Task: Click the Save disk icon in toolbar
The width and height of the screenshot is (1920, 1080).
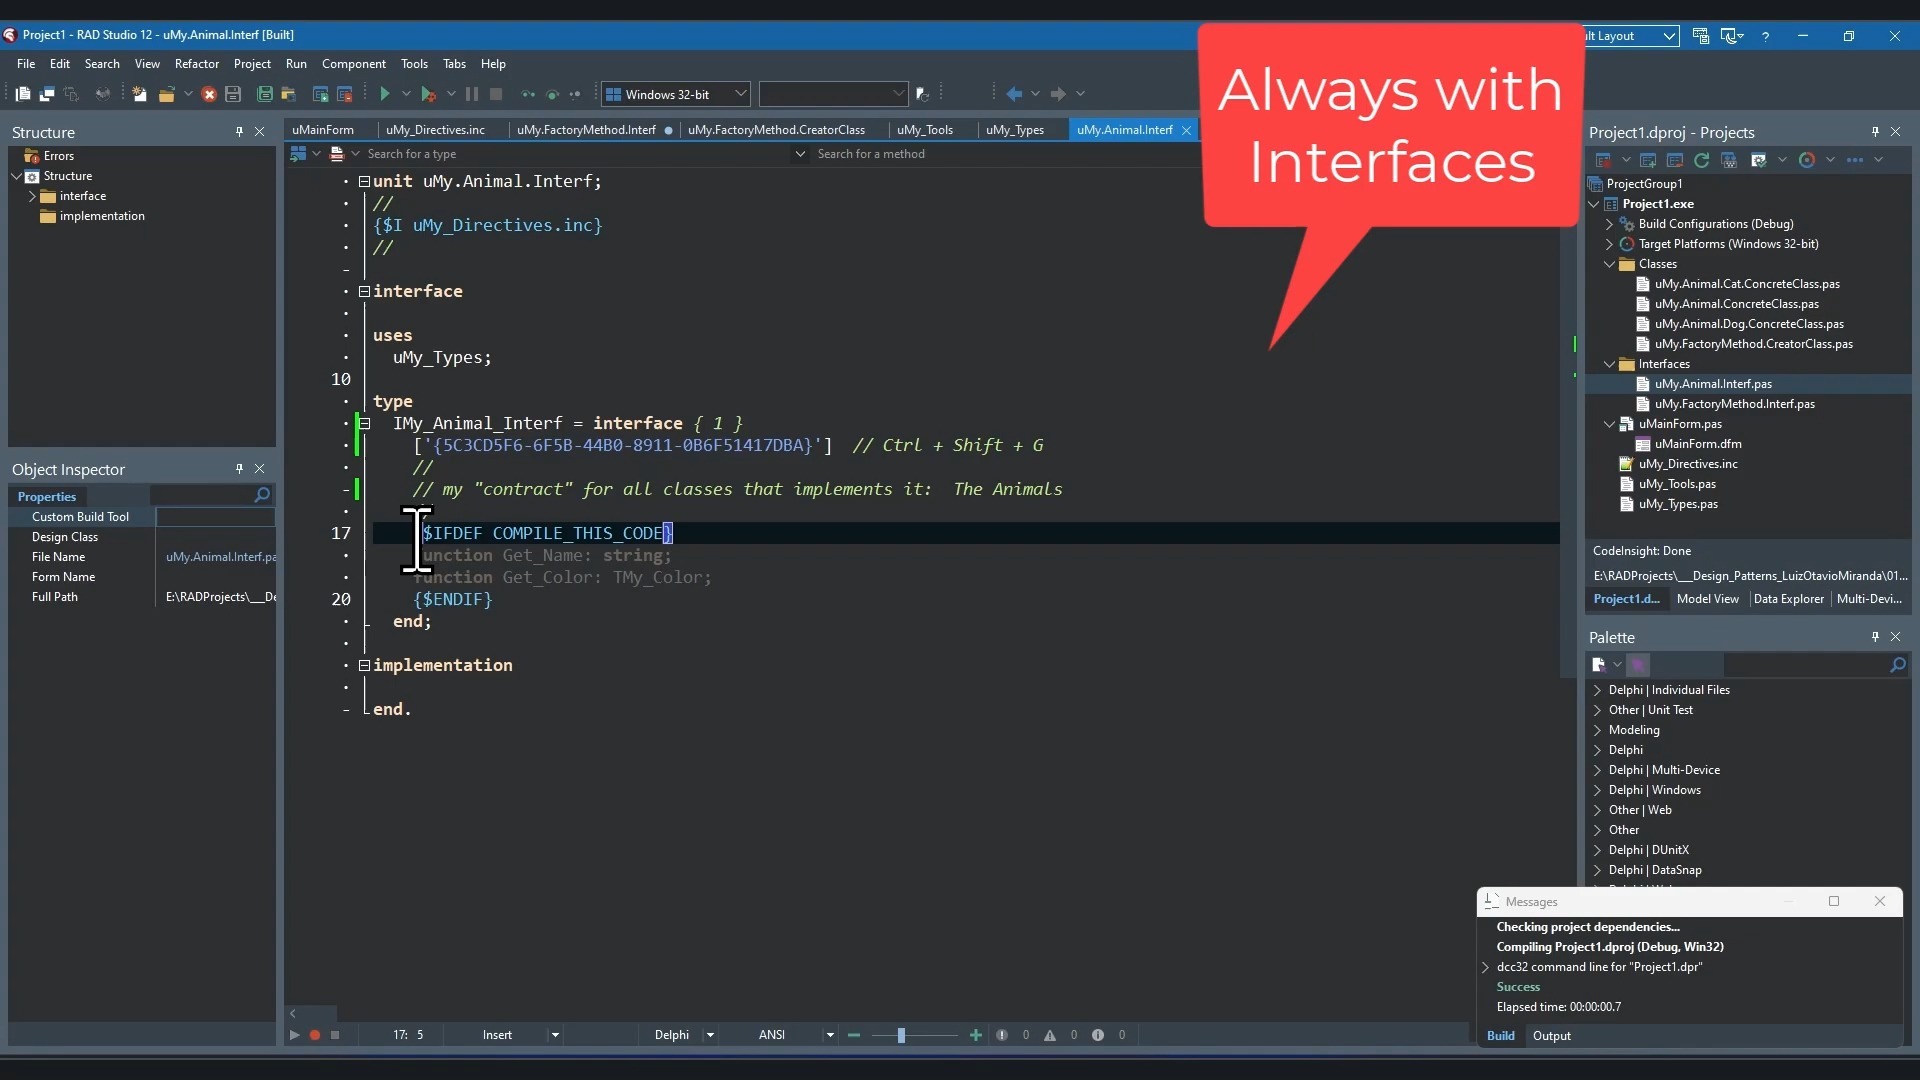Action: tap(233, 94)
